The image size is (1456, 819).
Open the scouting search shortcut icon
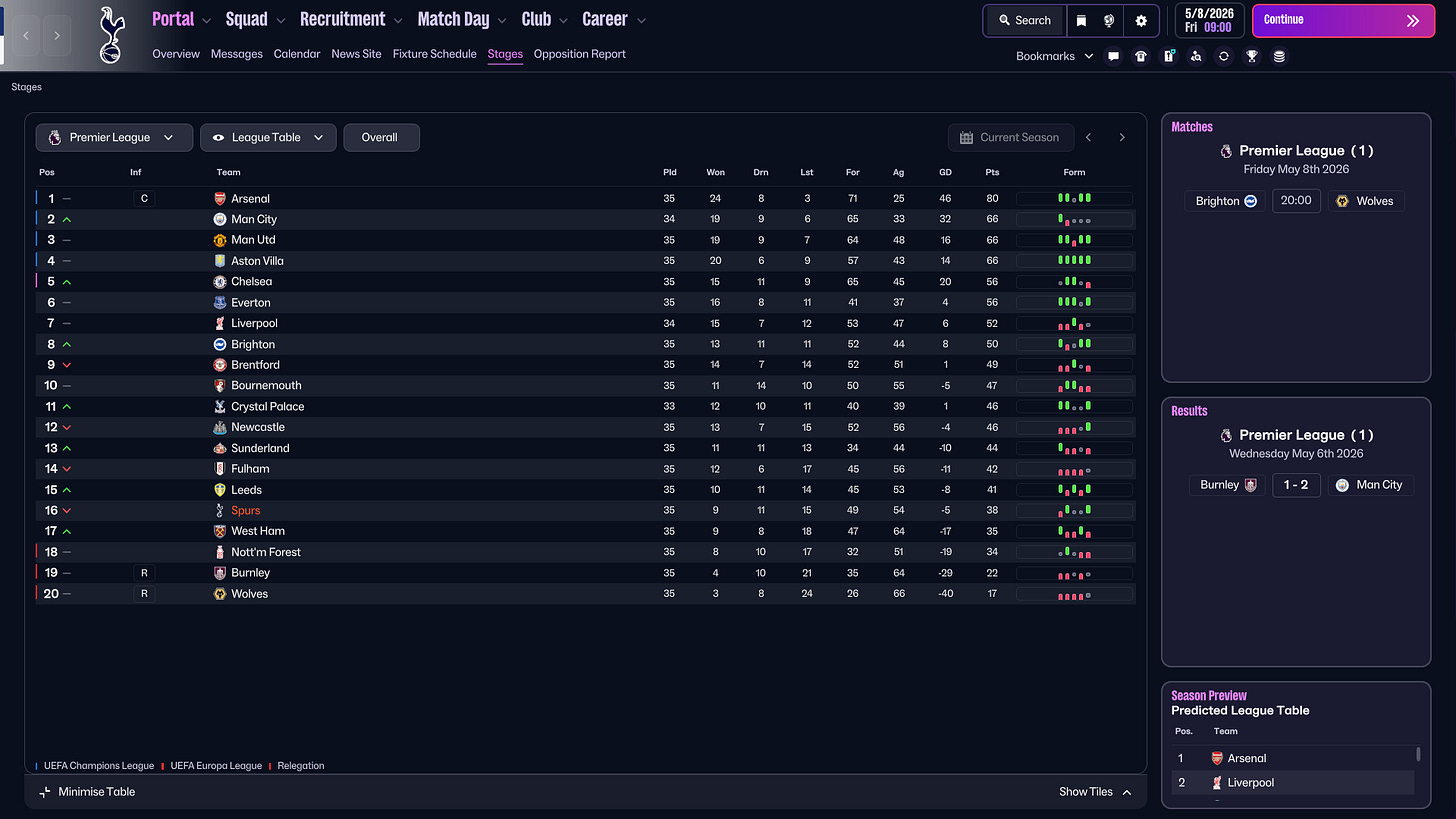click(1196, 56)
